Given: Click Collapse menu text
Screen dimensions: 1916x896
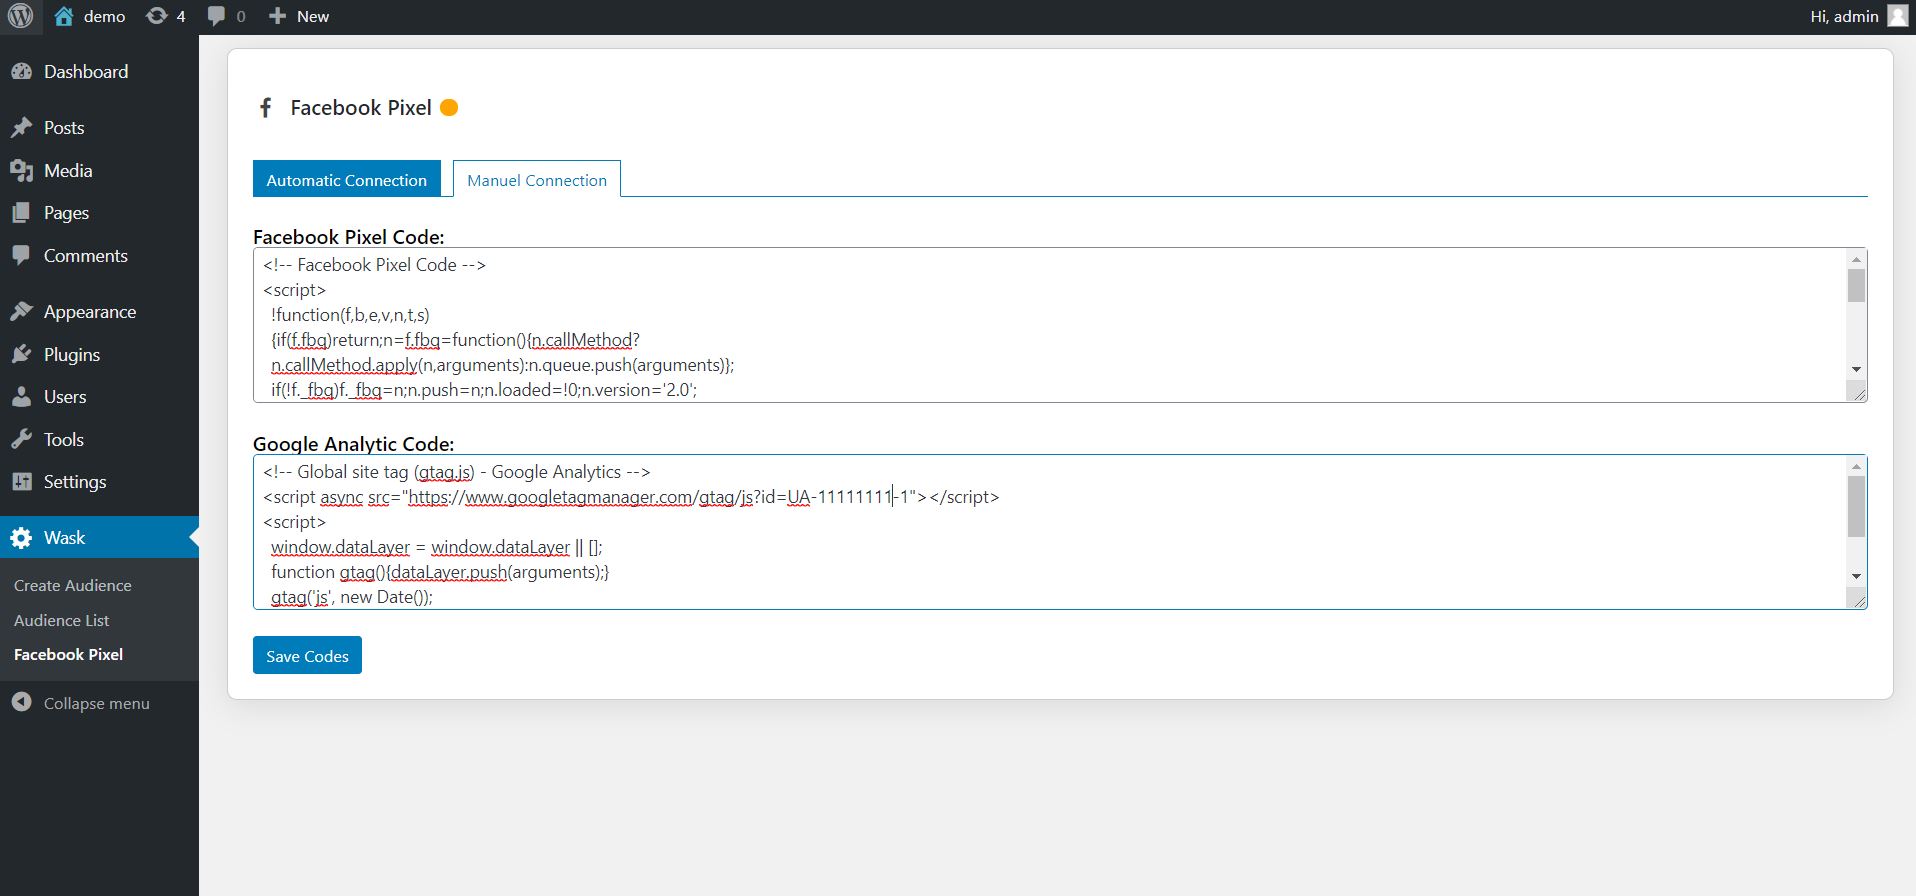Looking at the screenshot, I should [x=97, y=703].
